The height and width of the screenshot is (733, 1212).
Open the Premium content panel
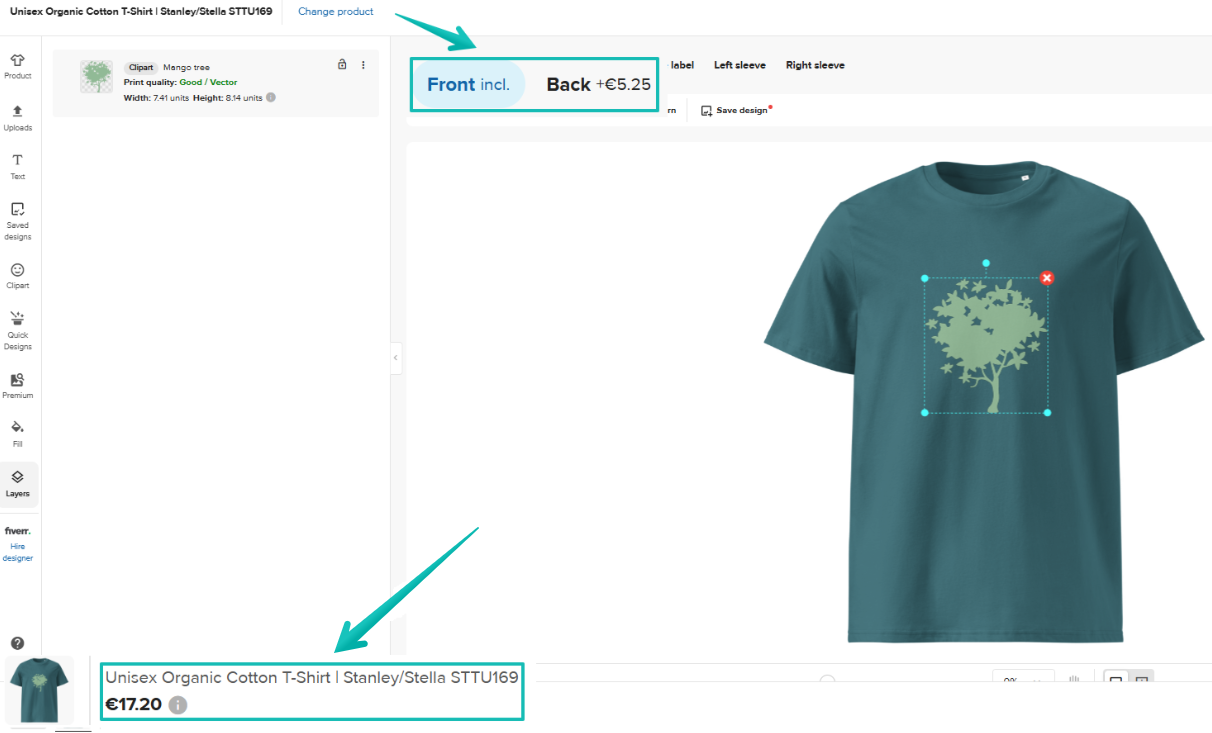(18, 386)
